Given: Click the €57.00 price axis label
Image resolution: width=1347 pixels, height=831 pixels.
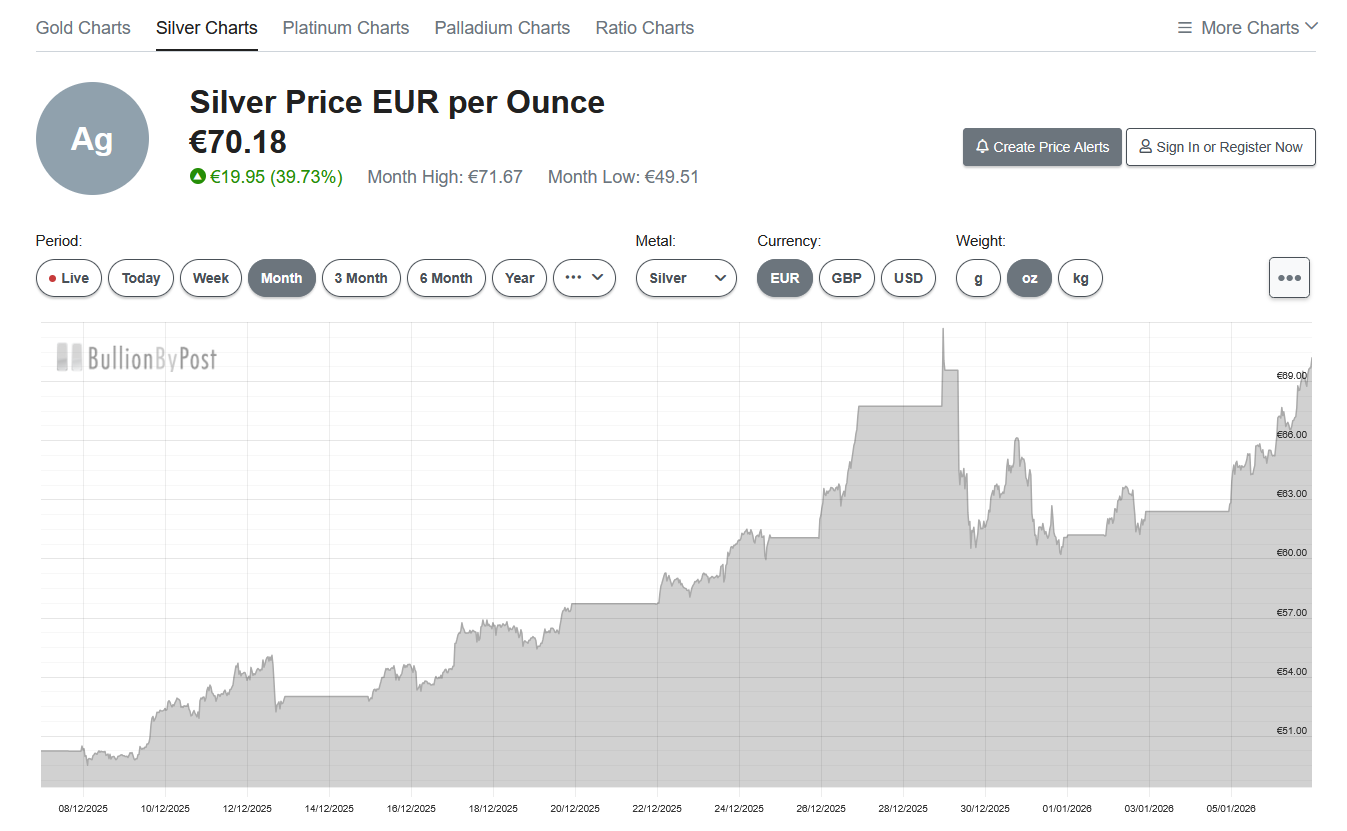Looking at the screenshot, I should tap(1292, 613).
